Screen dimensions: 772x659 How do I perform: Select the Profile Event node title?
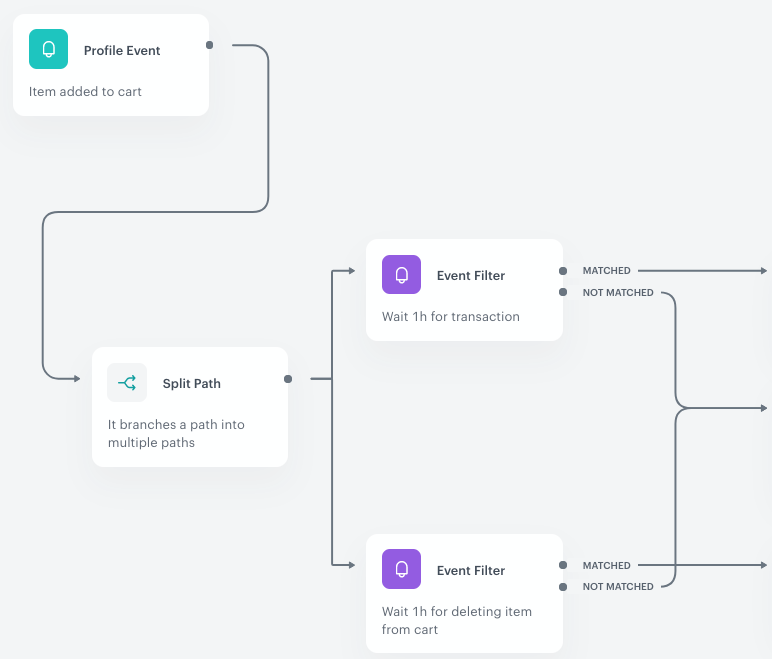click(122, 51)
